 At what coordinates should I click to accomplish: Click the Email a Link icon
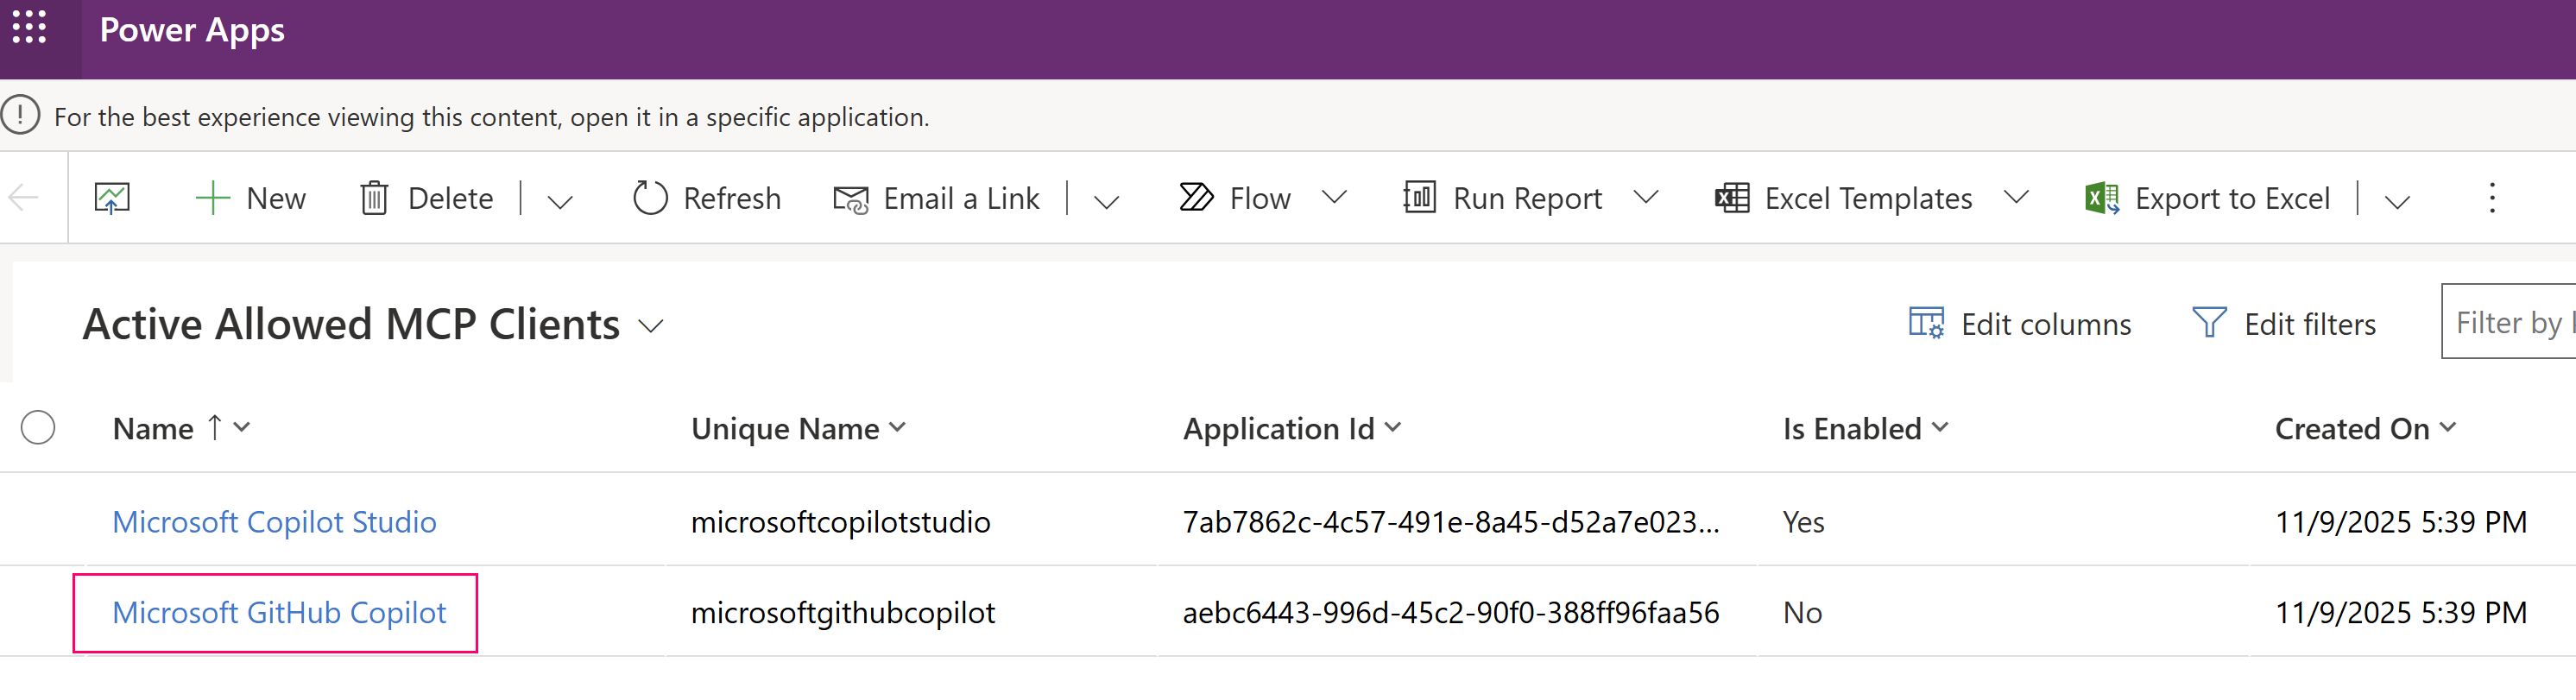point(851,199)
